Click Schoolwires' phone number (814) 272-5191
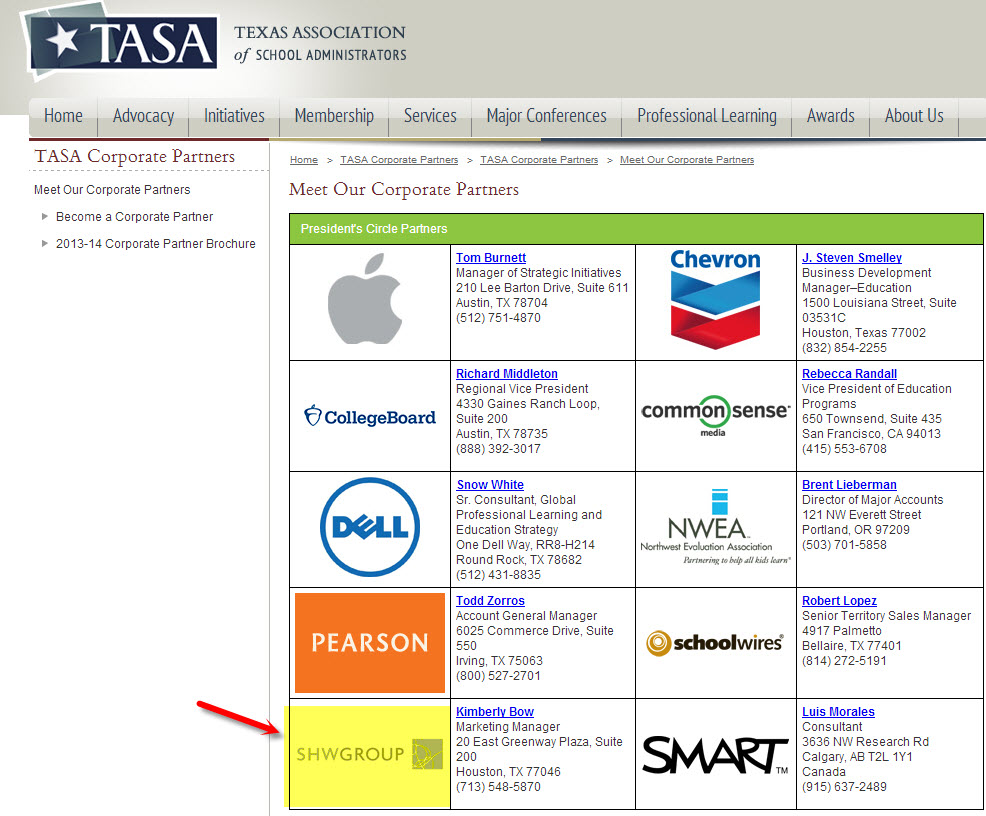Image resolution: width=986 pixels, height=816 pixels. pos(845,661)
